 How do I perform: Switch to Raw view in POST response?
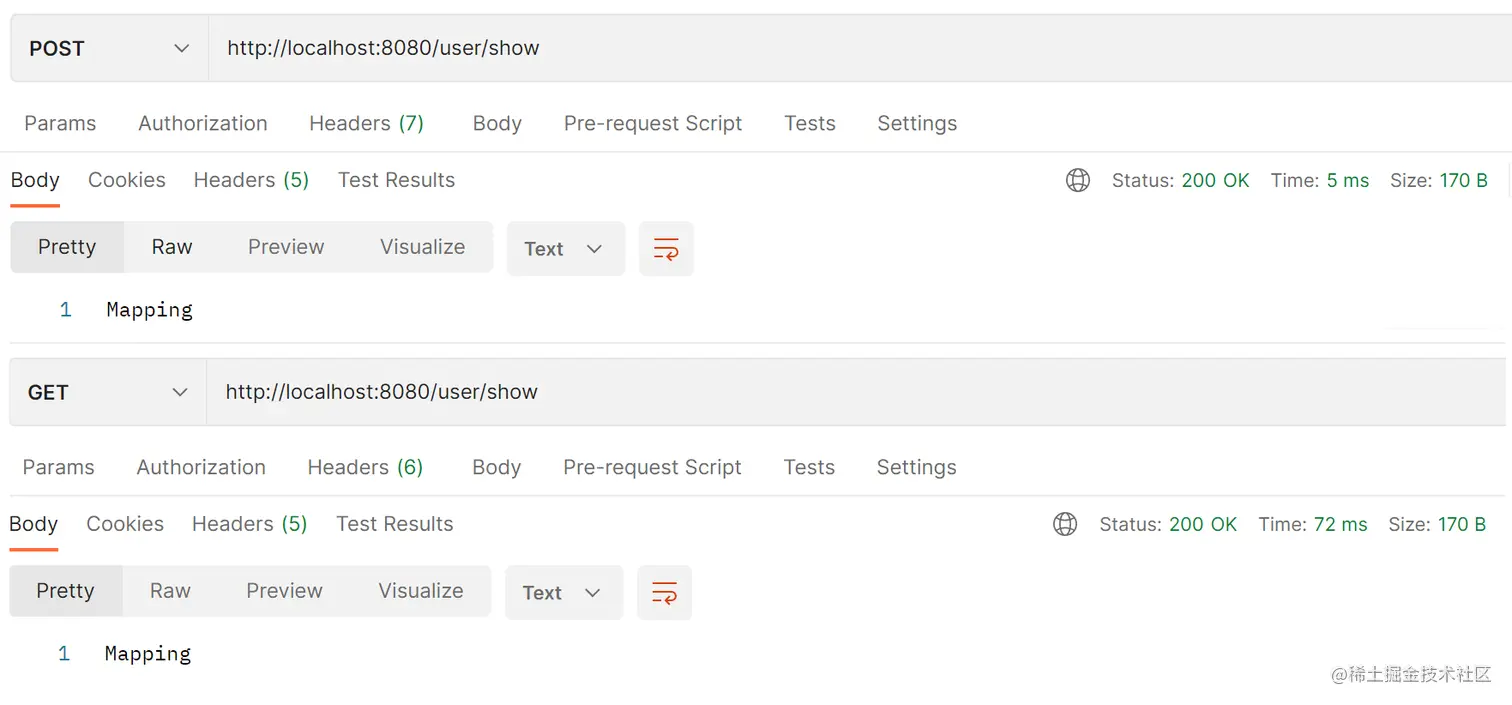(x=172, y=247)
